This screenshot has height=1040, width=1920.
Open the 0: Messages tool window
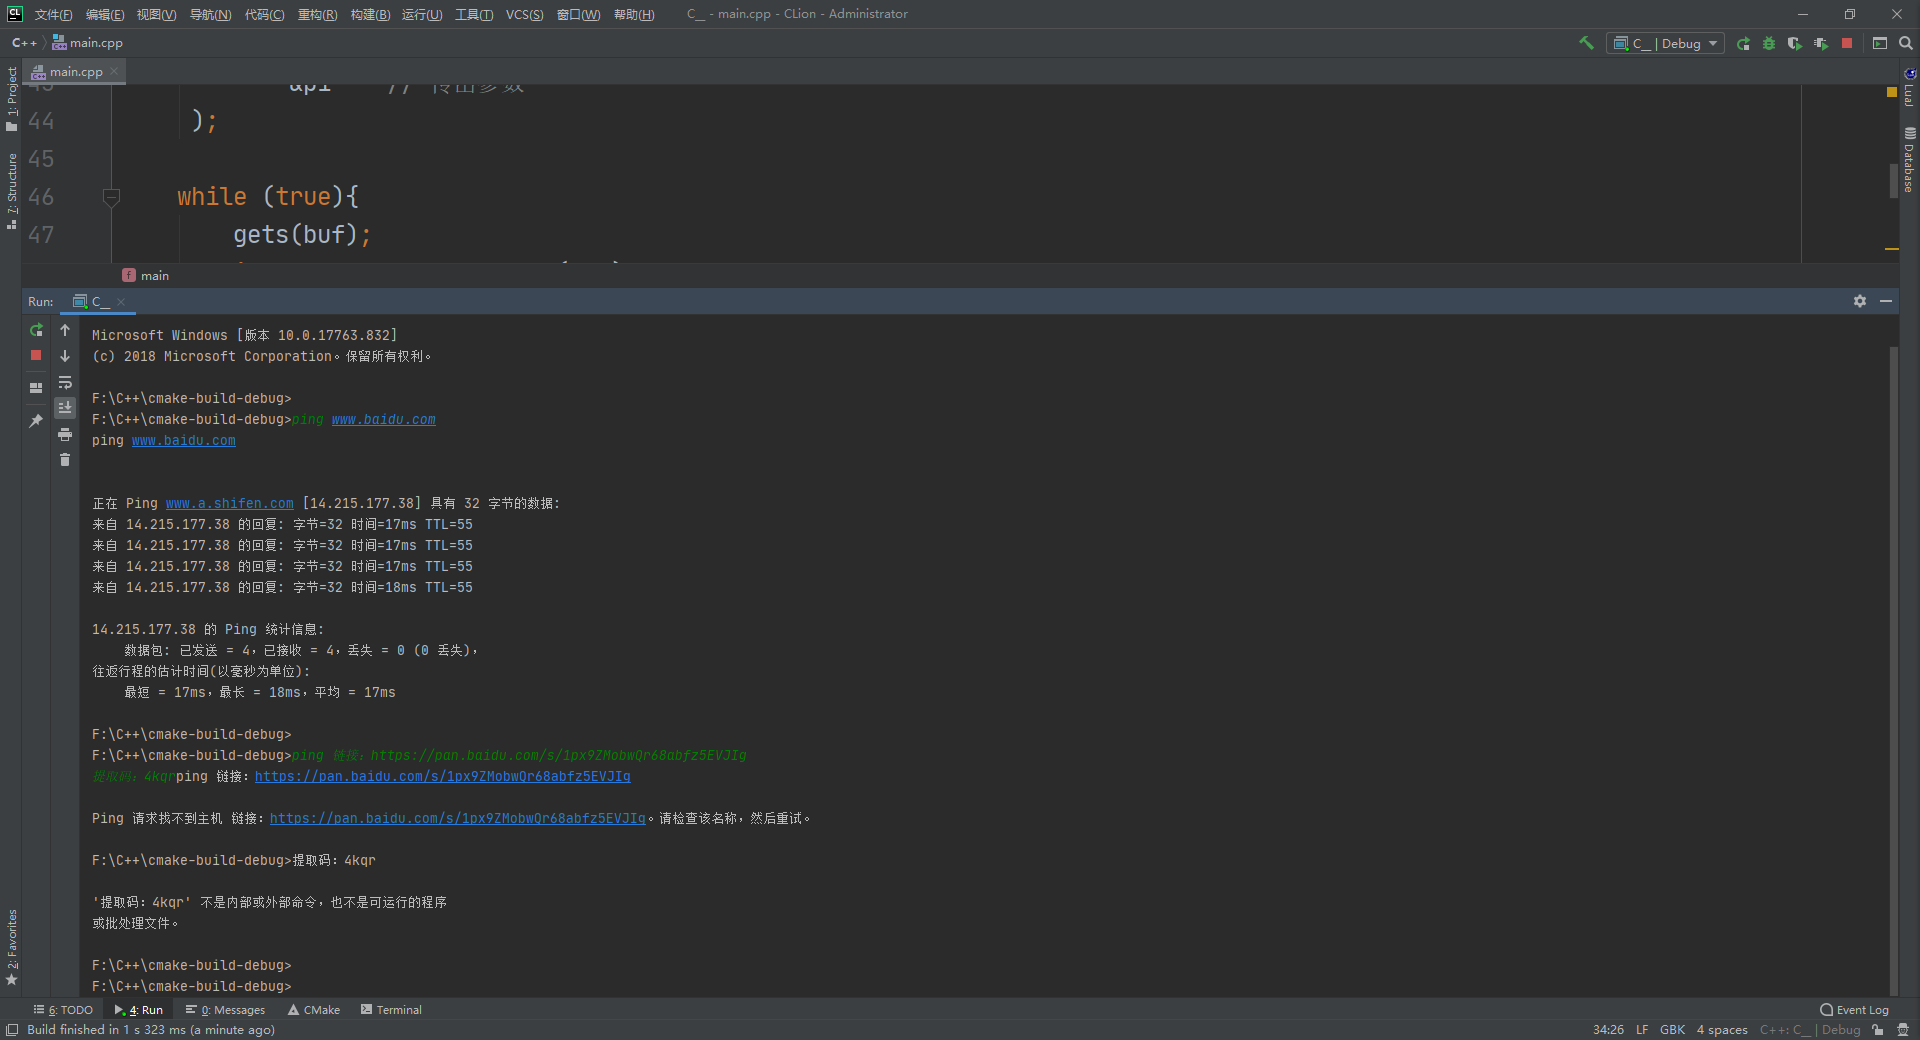click(225, 1010)
